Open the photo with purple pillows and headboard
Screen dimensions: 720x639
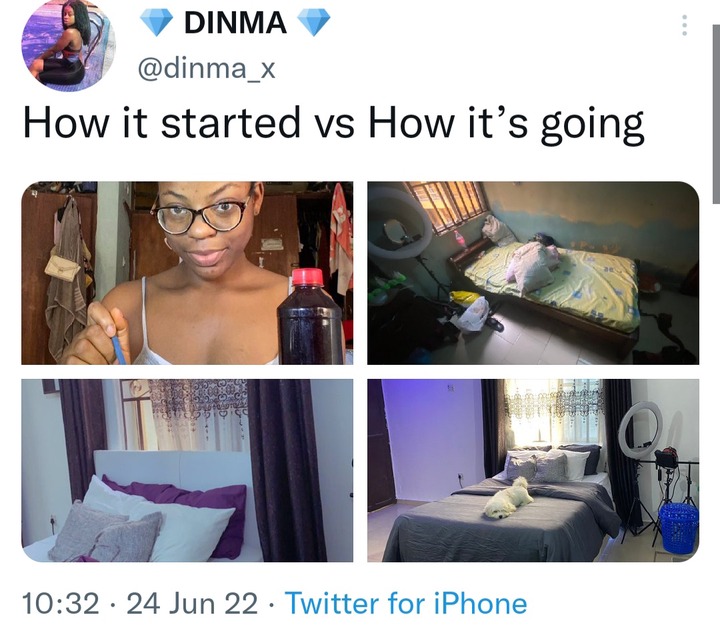click(x=187, y=471)
